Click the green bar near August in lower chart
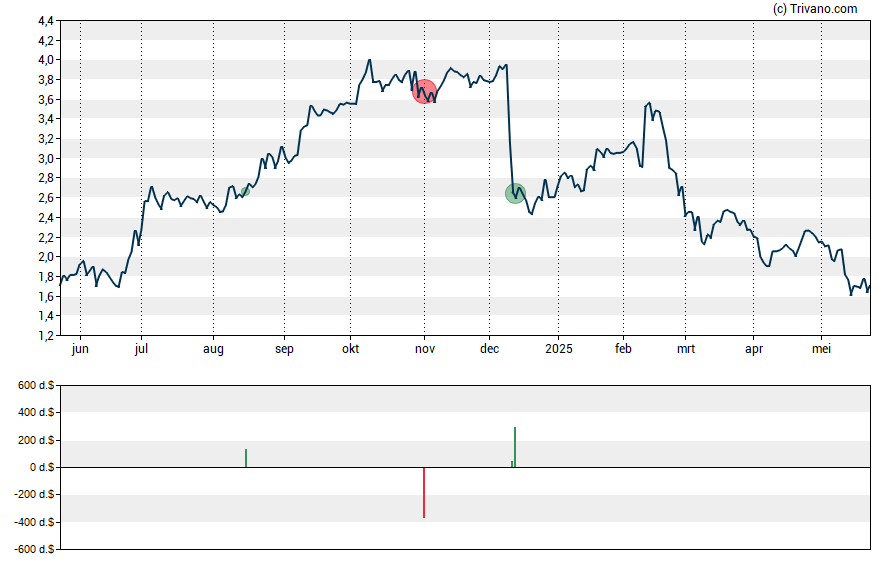Screen dimensions: 888x565 click(x=246, y=458)
